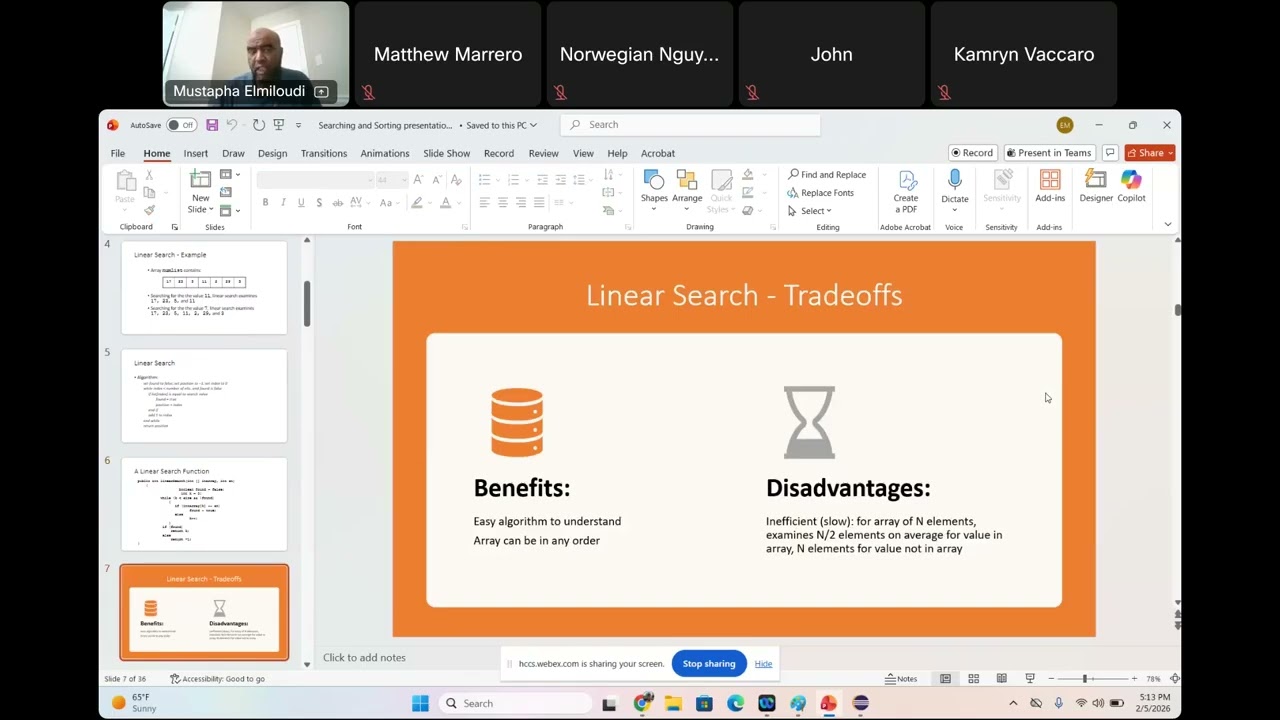Toggle Center paragraph alignment
The image size is (1280, 720).
[503, 202]
